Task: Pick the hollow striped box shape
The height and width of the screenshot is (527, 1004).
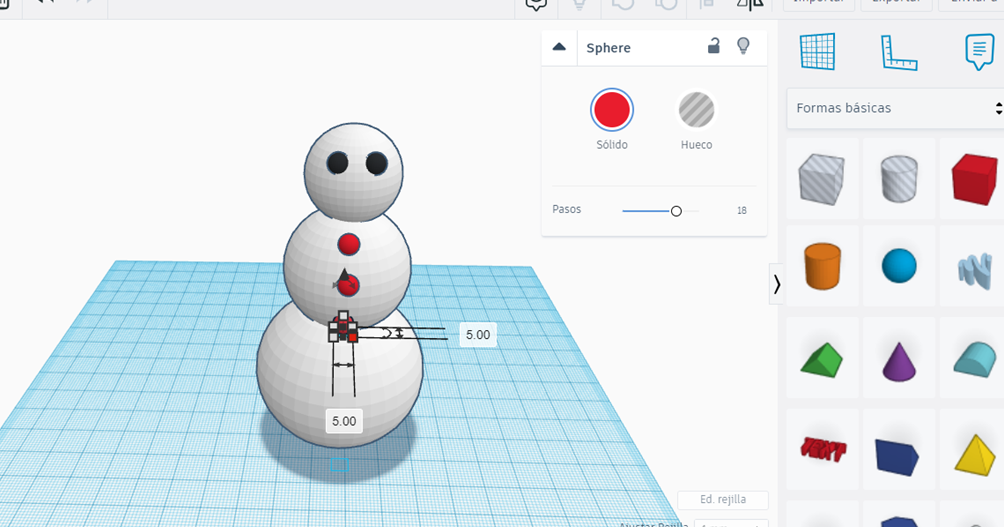Action: pyautogui.click(x=822, y=179)
